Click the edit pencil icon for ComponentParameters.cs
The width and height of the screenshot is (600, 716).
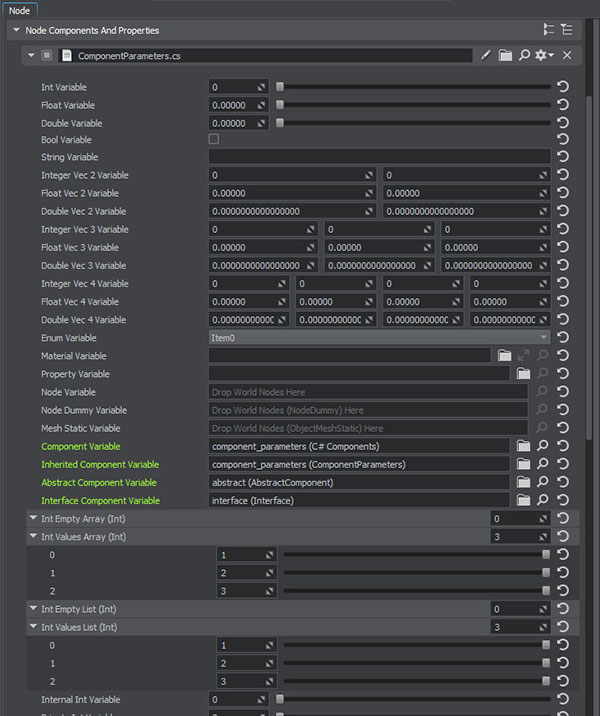(x=486, y=55)
